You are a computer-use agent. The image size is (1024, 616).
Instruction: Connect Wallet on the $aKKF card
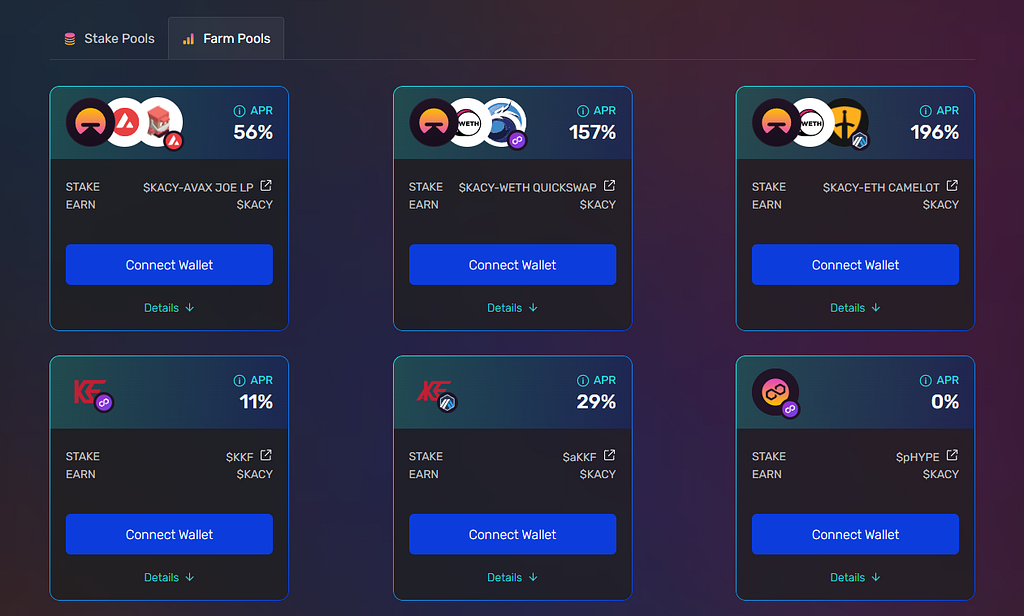point(513,534)
